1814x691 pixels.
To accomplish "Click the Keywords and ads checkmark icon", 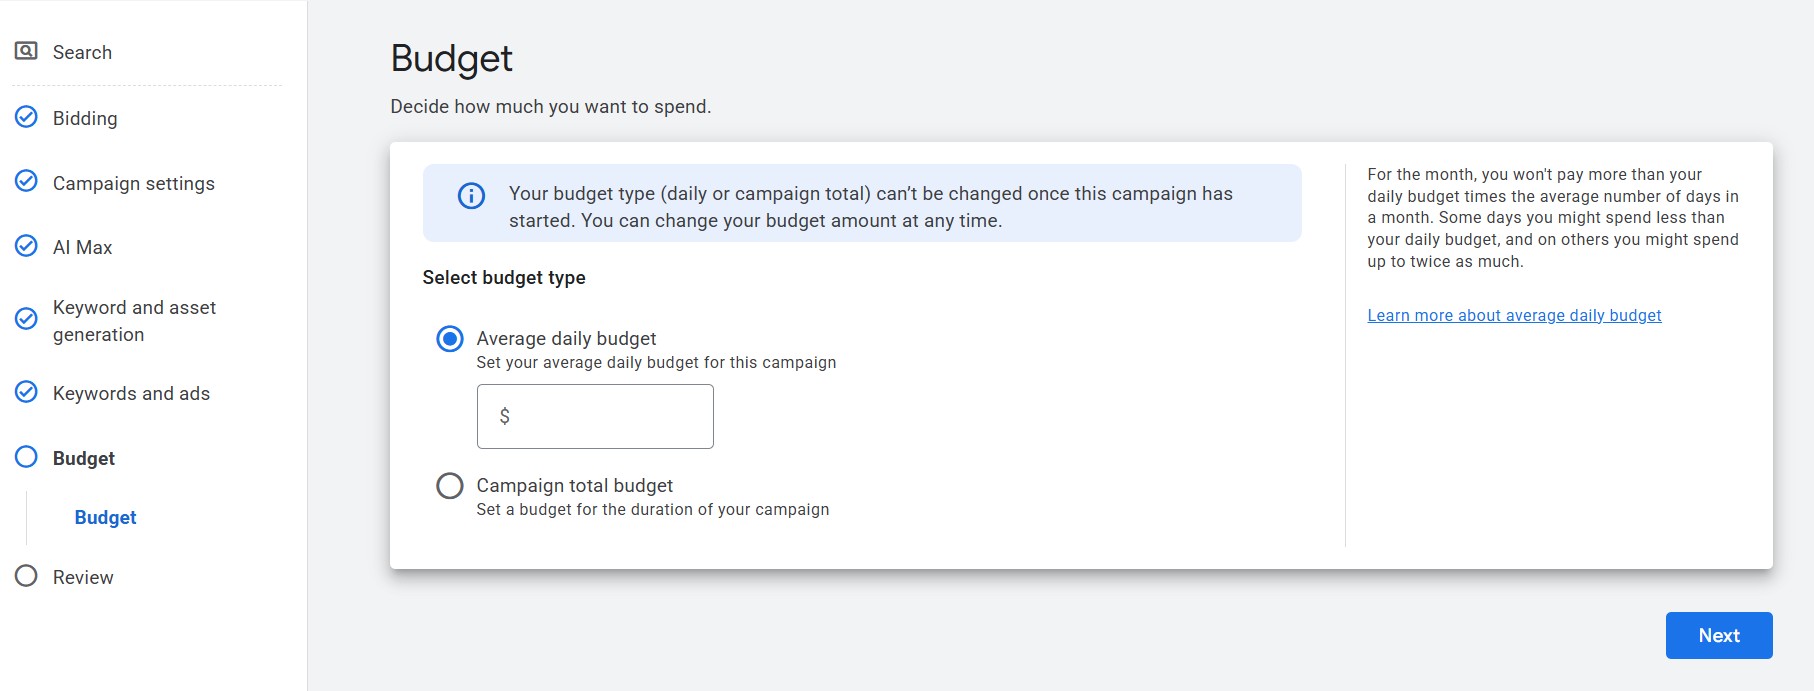I will click(26, 392).
